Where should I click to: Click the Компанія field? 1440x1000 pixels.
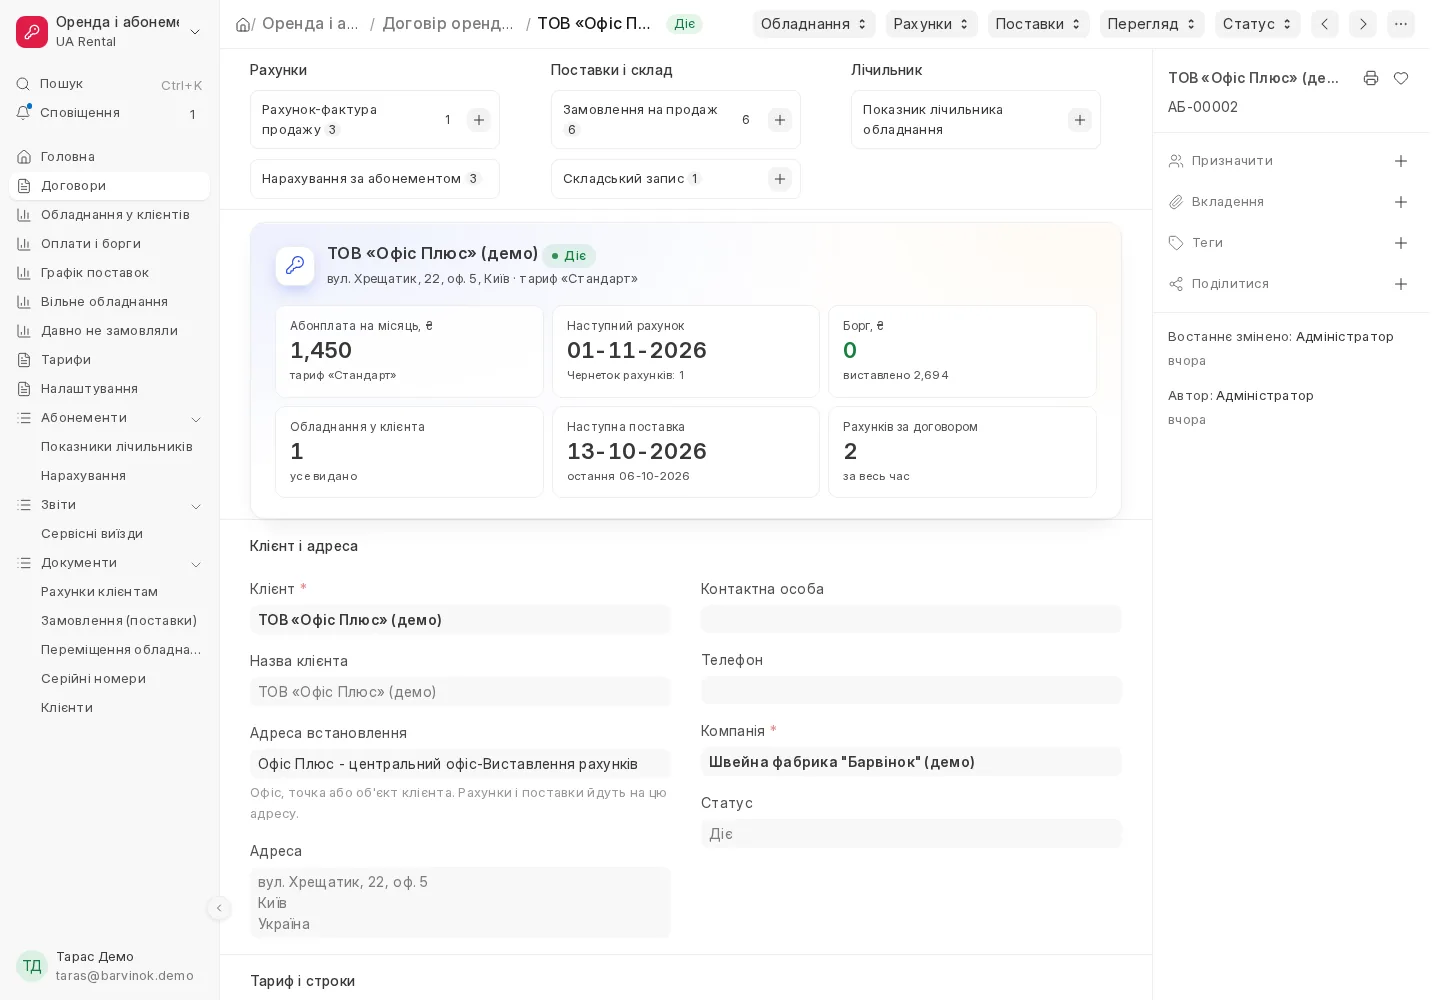click(911, 762)
